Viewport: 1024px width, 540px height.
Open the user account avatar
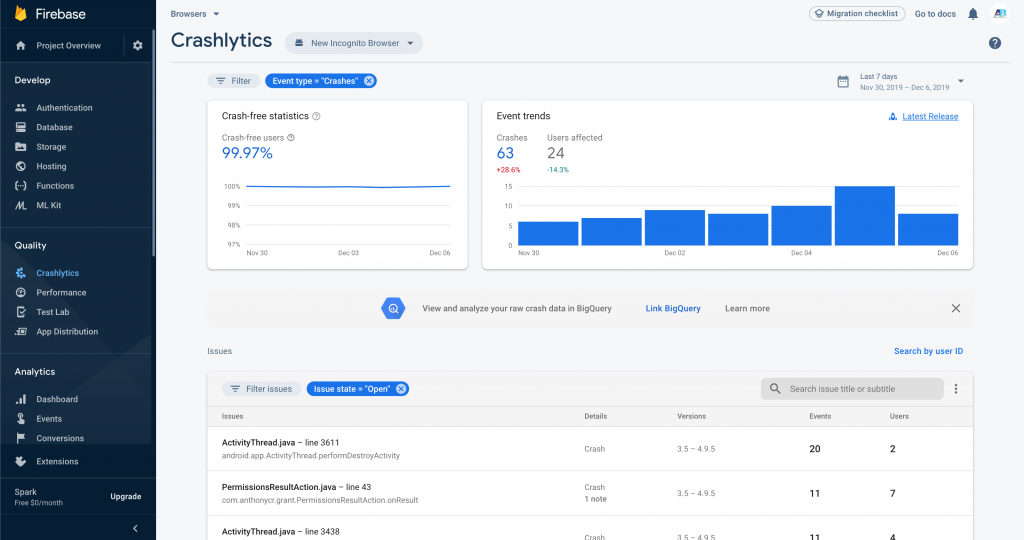point(1000,14)
